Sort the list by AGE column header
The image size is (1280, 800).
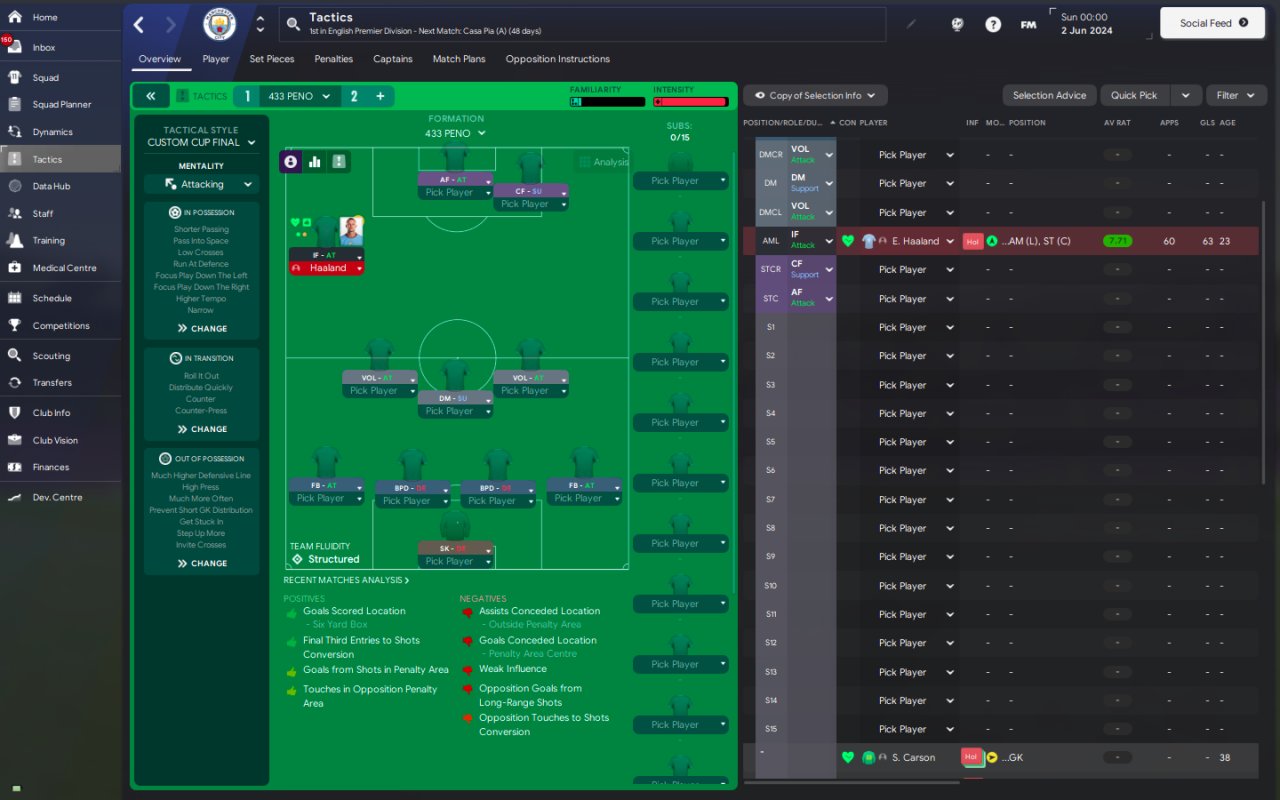point(1227,123)
